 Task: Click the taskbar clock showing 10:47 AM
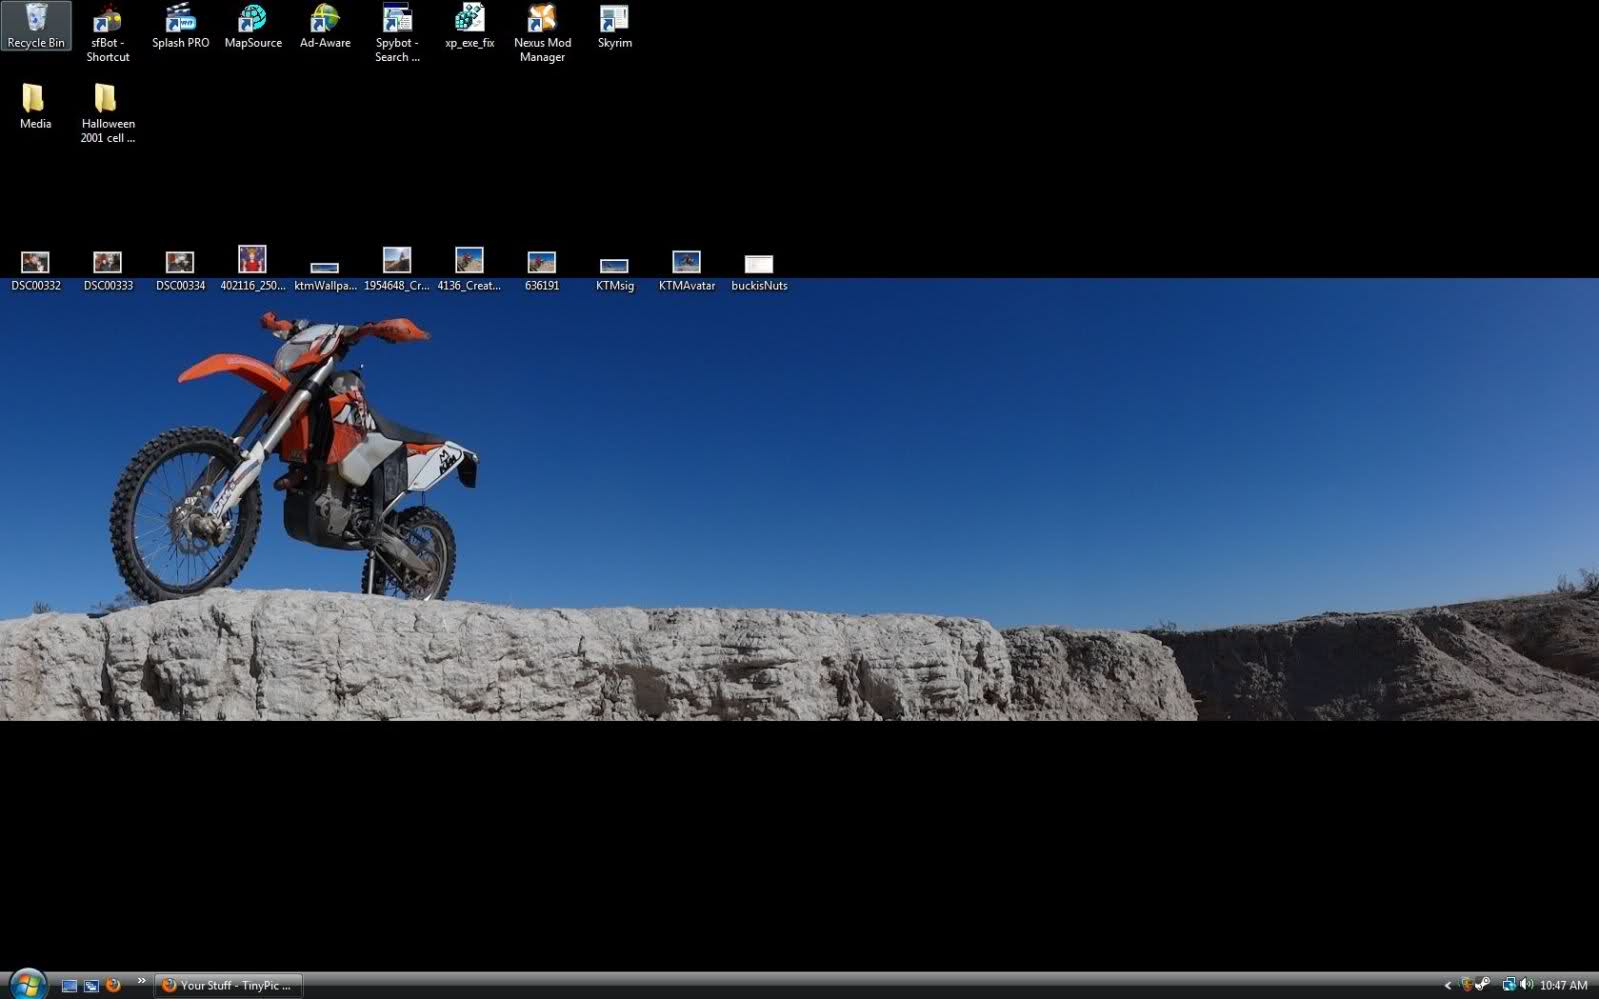[x=1563, y=986]
